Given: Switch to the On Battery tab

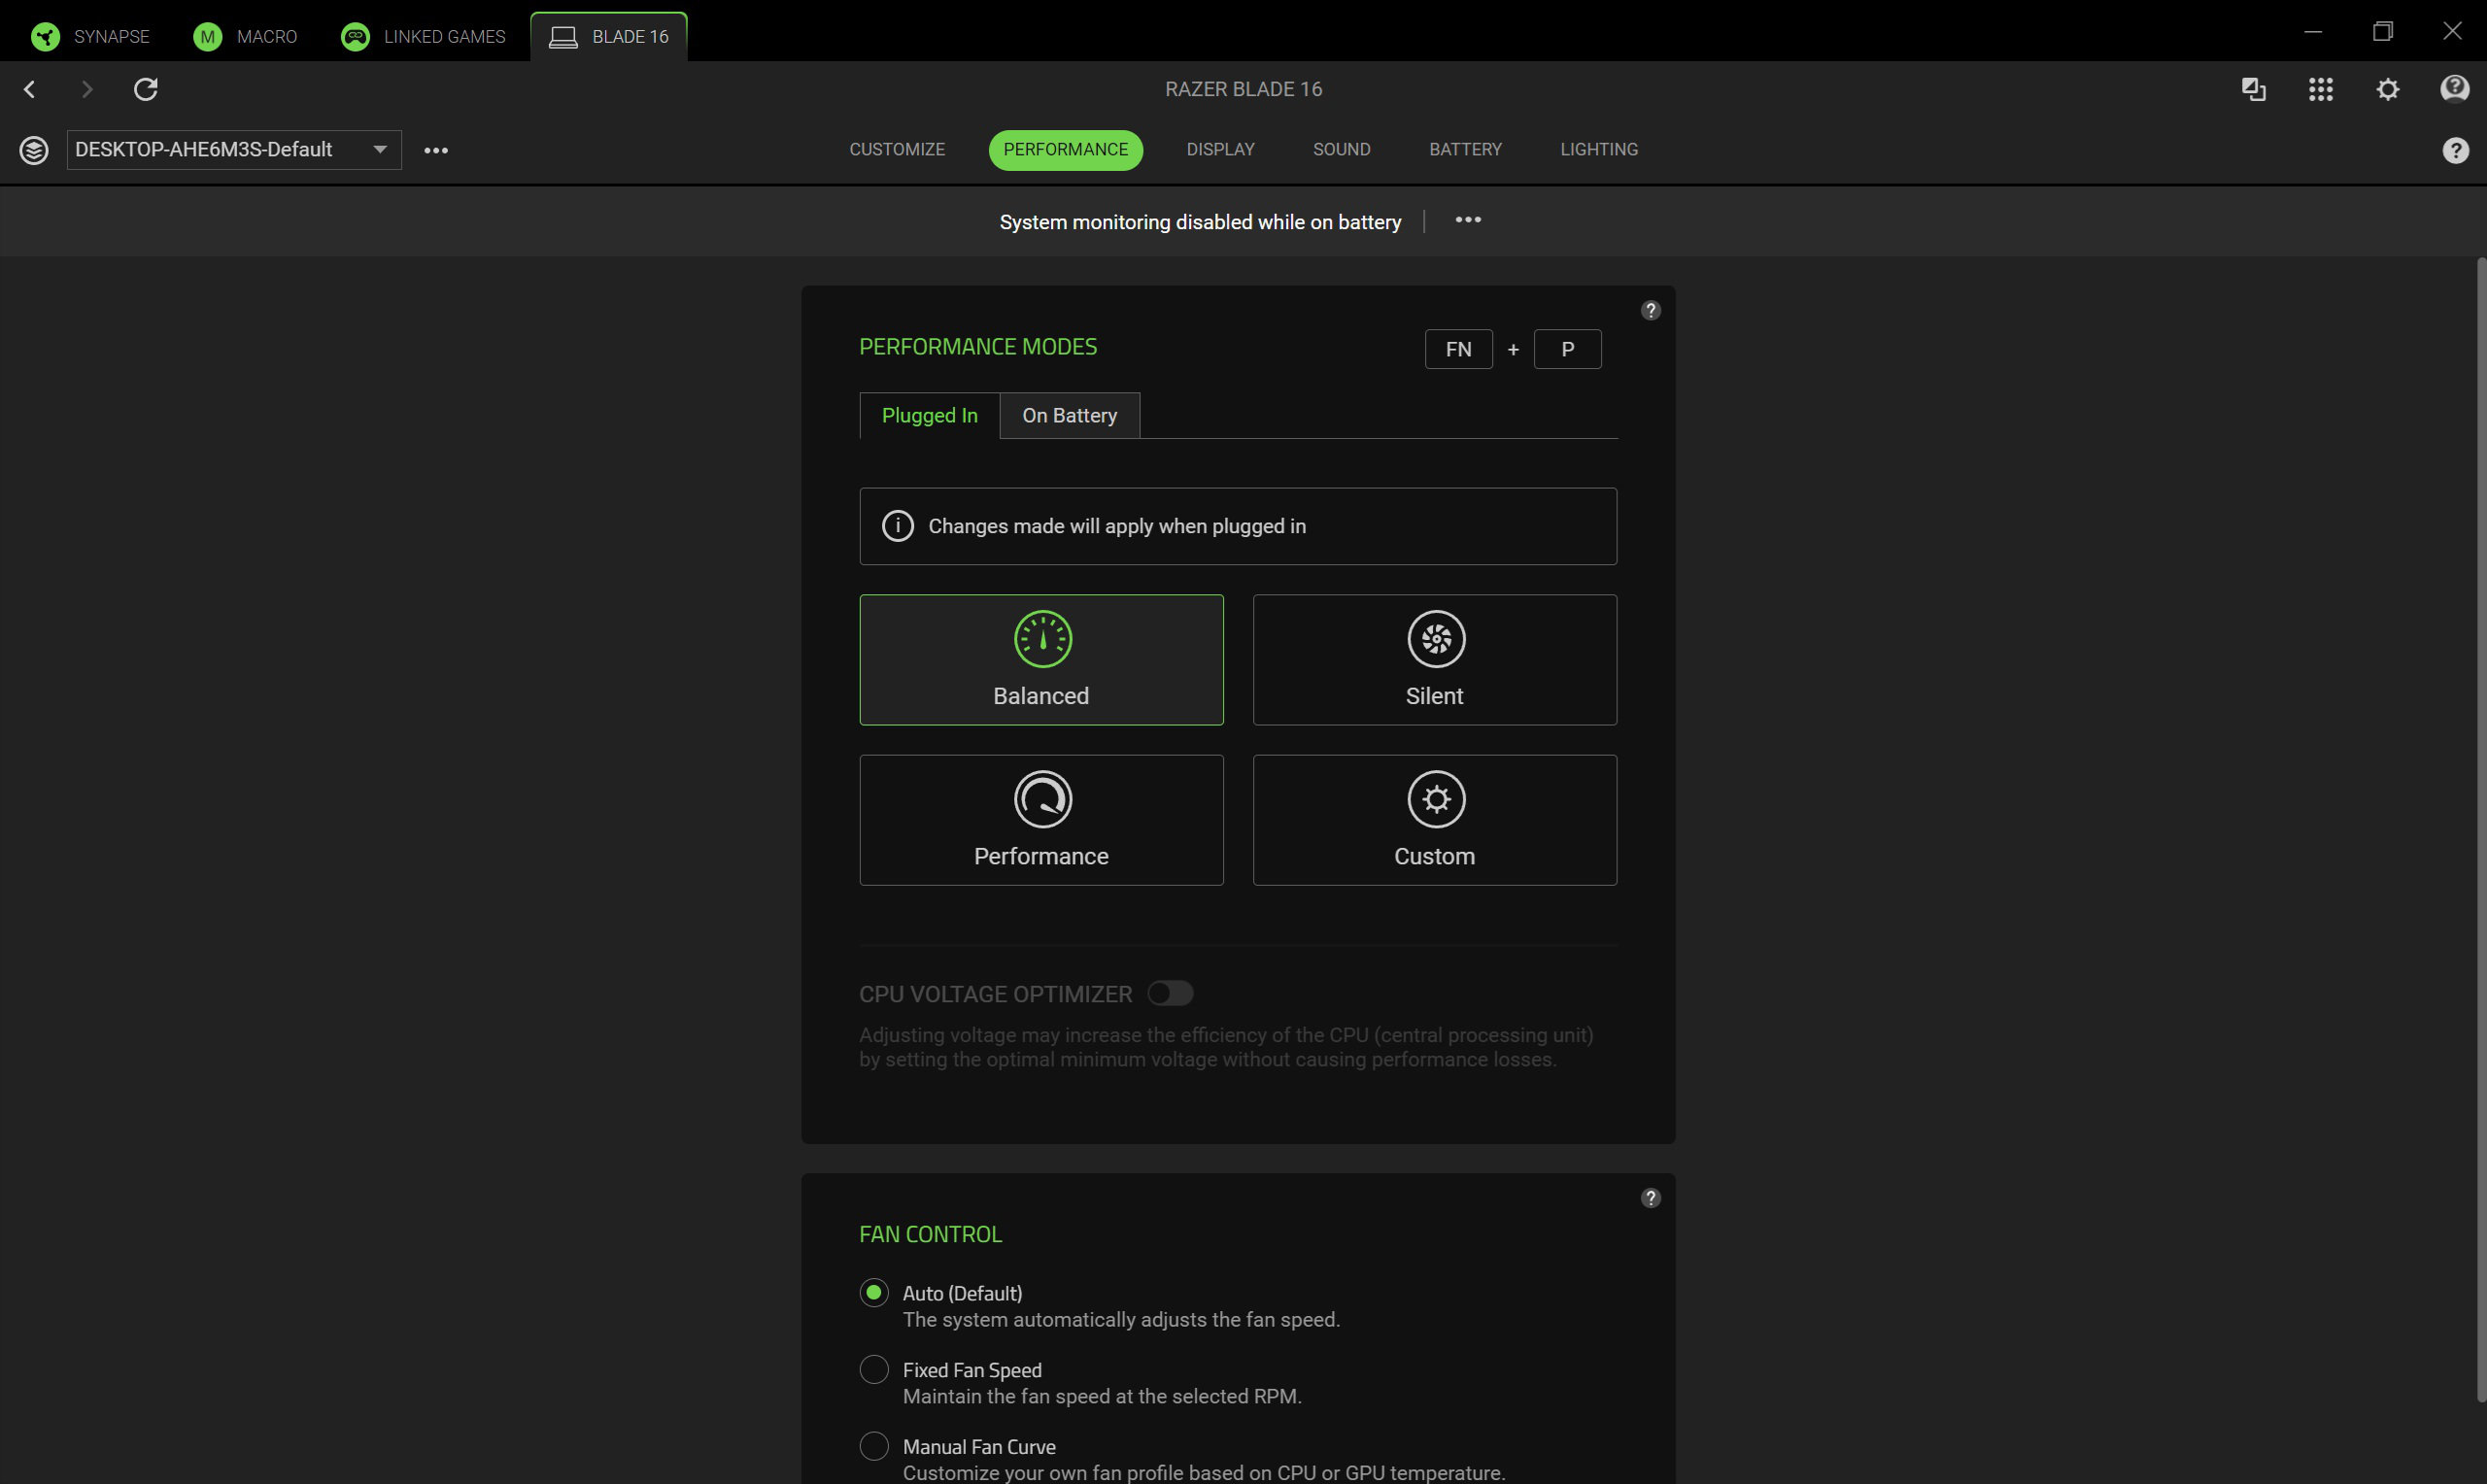Looking at the screenshot, I should click(1069, 415).
